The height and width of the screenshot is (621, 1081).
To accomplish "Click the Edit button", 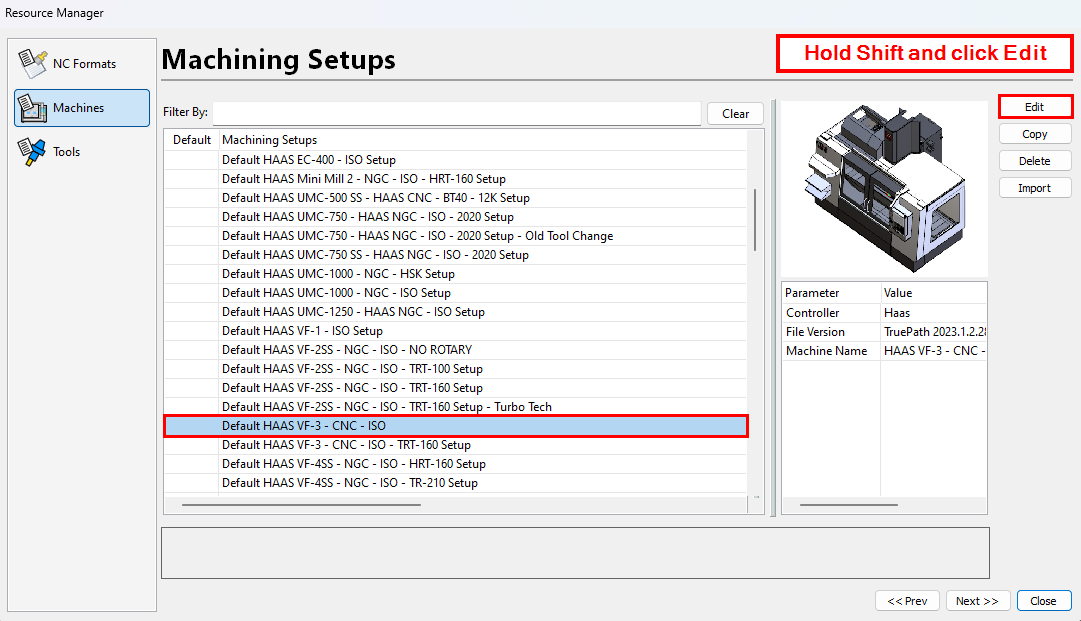I will 1035,107.
